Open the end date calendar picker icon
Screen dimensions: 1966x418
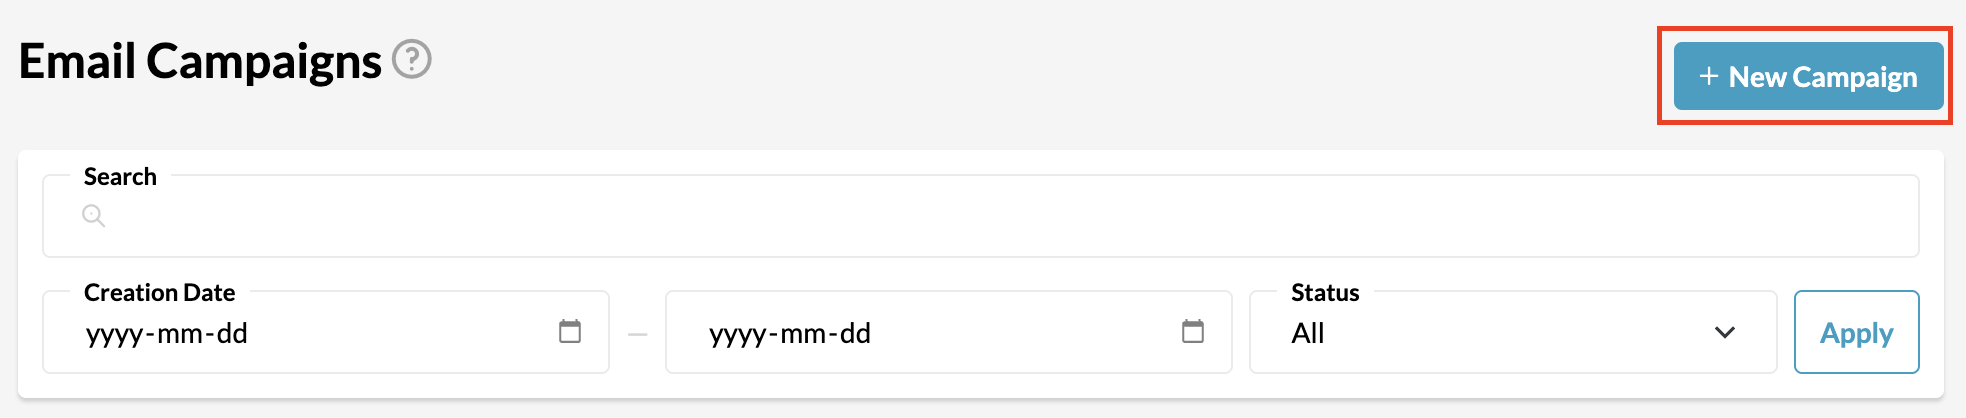[1193, 332]
